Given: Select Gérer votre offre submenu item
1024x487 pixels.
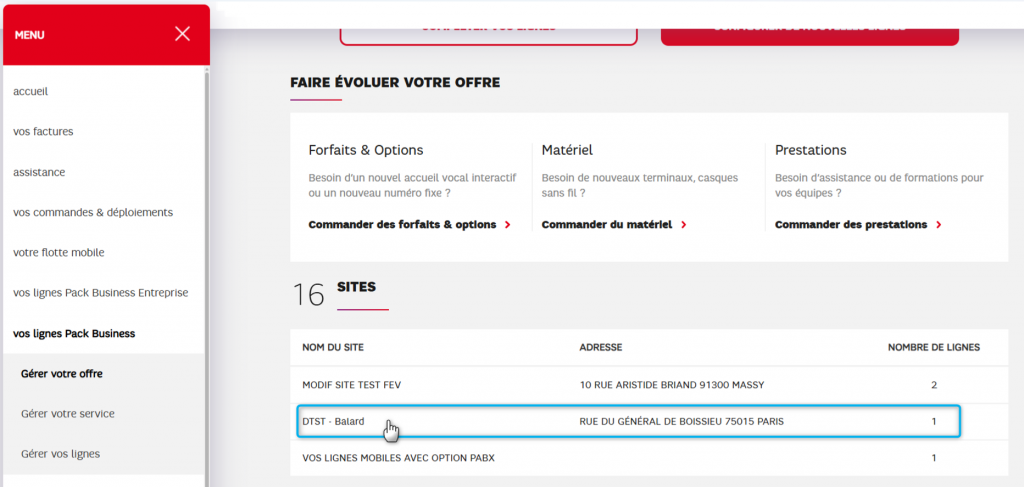Looking at the screenshot, I should tap(62, 373).
